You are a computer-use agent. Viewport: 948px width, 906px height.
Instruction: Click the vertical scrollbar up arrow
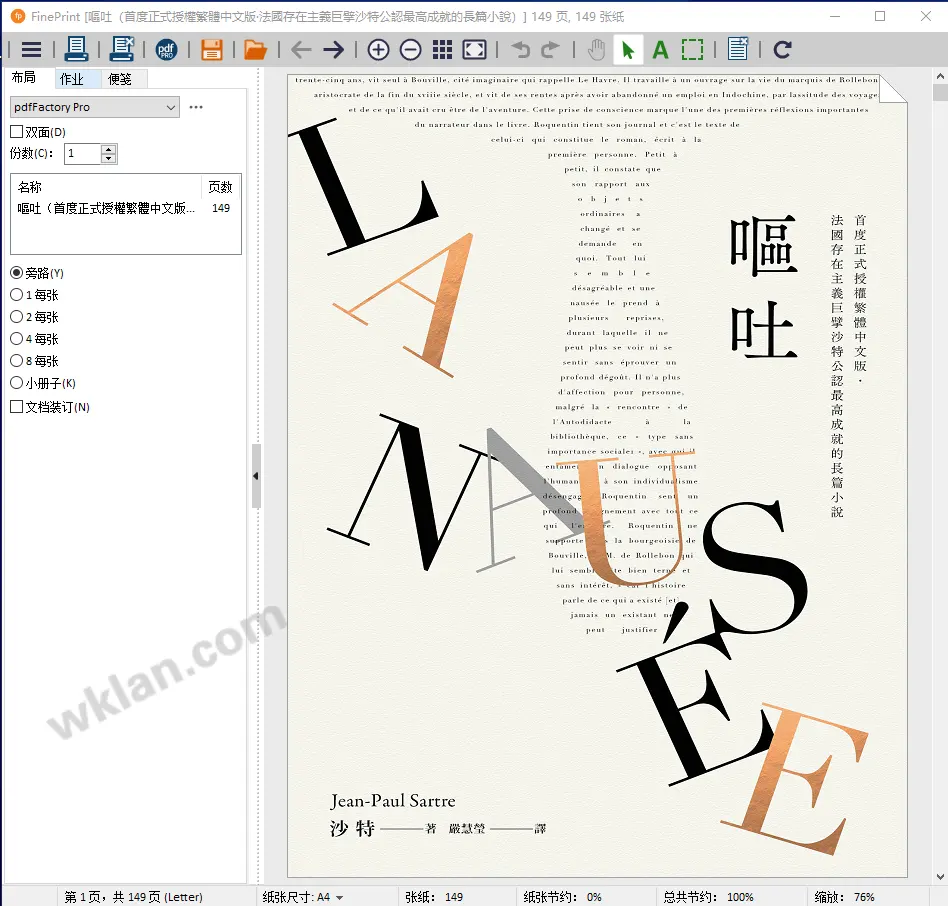tap(940, 76)
